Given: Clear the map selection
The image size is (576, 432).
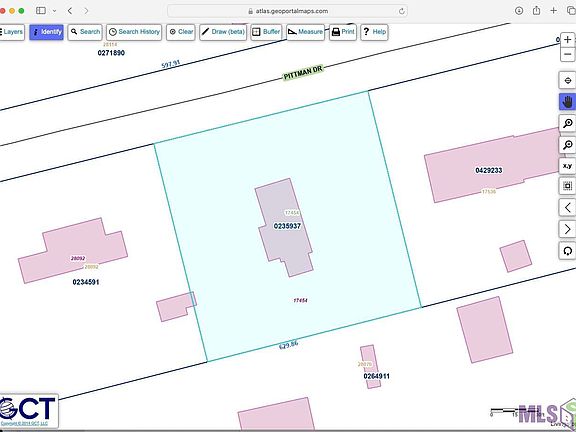Looking at the screenshot, I should pos(181,32).
